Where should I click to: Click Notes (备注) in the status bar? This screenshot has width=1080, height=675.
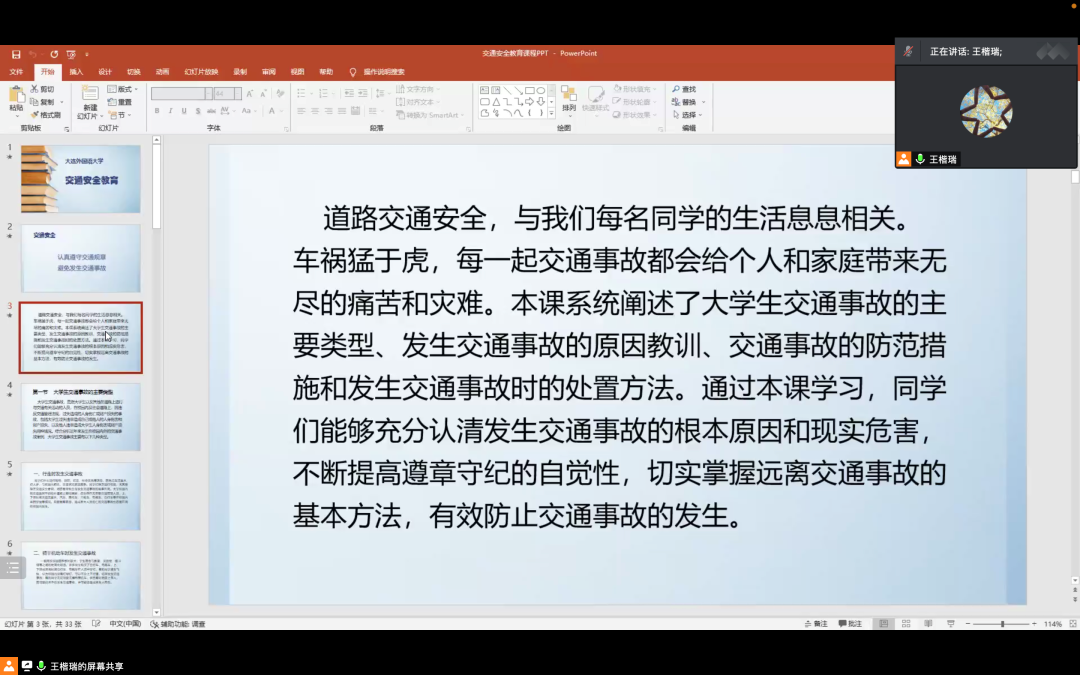coord(817,623)
